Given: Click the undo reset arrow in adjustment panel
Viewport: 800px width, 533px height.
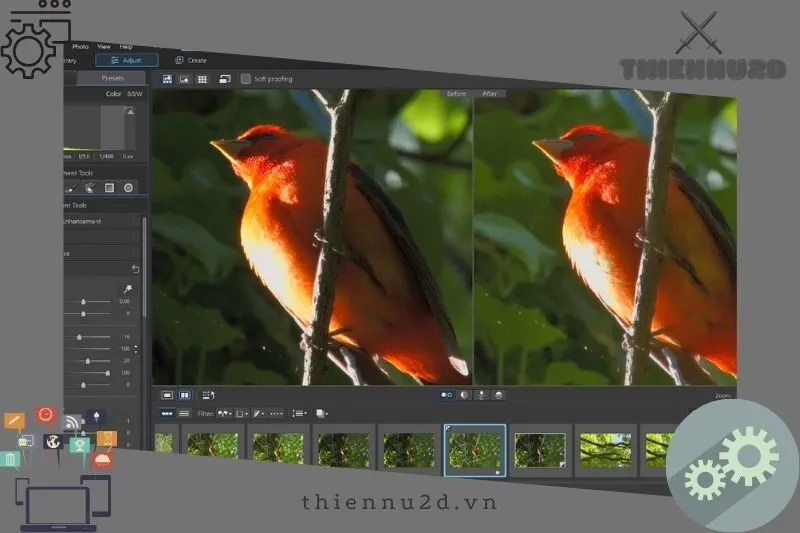Looking at the screenshot, I should tap(135, 269).
